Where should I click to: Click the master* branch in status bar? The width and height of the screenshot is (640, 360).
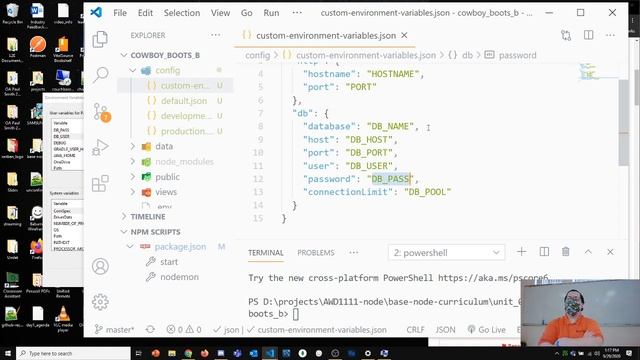click(114, 329)
